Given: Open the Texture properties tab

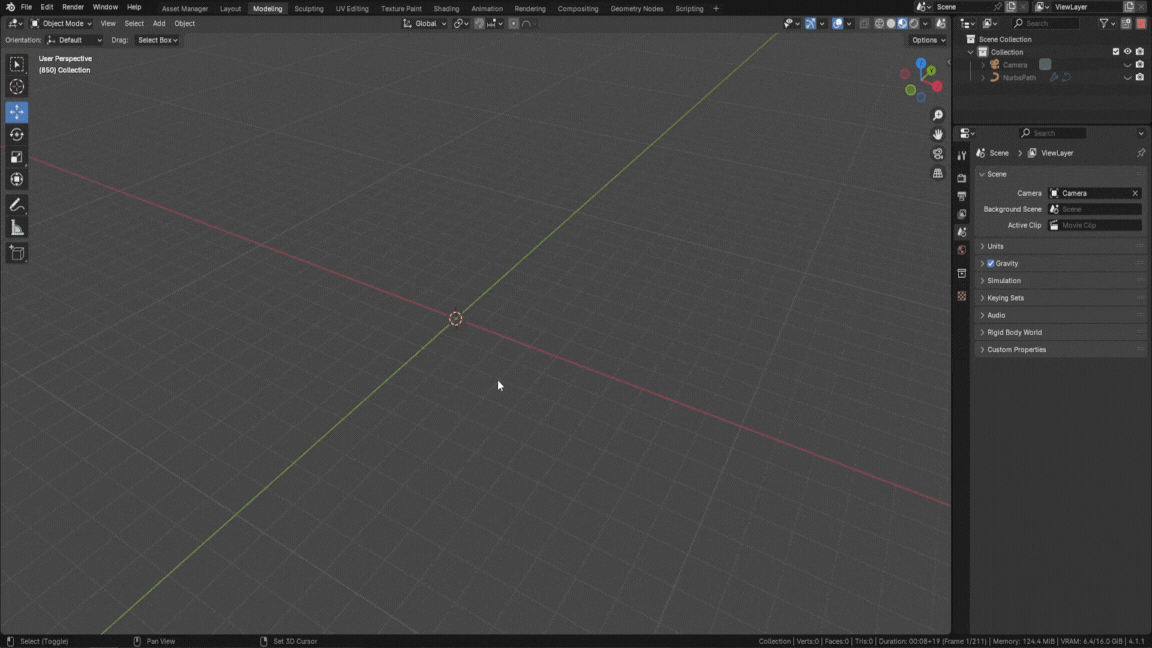Looking at the screenshot, I should 962,296.
